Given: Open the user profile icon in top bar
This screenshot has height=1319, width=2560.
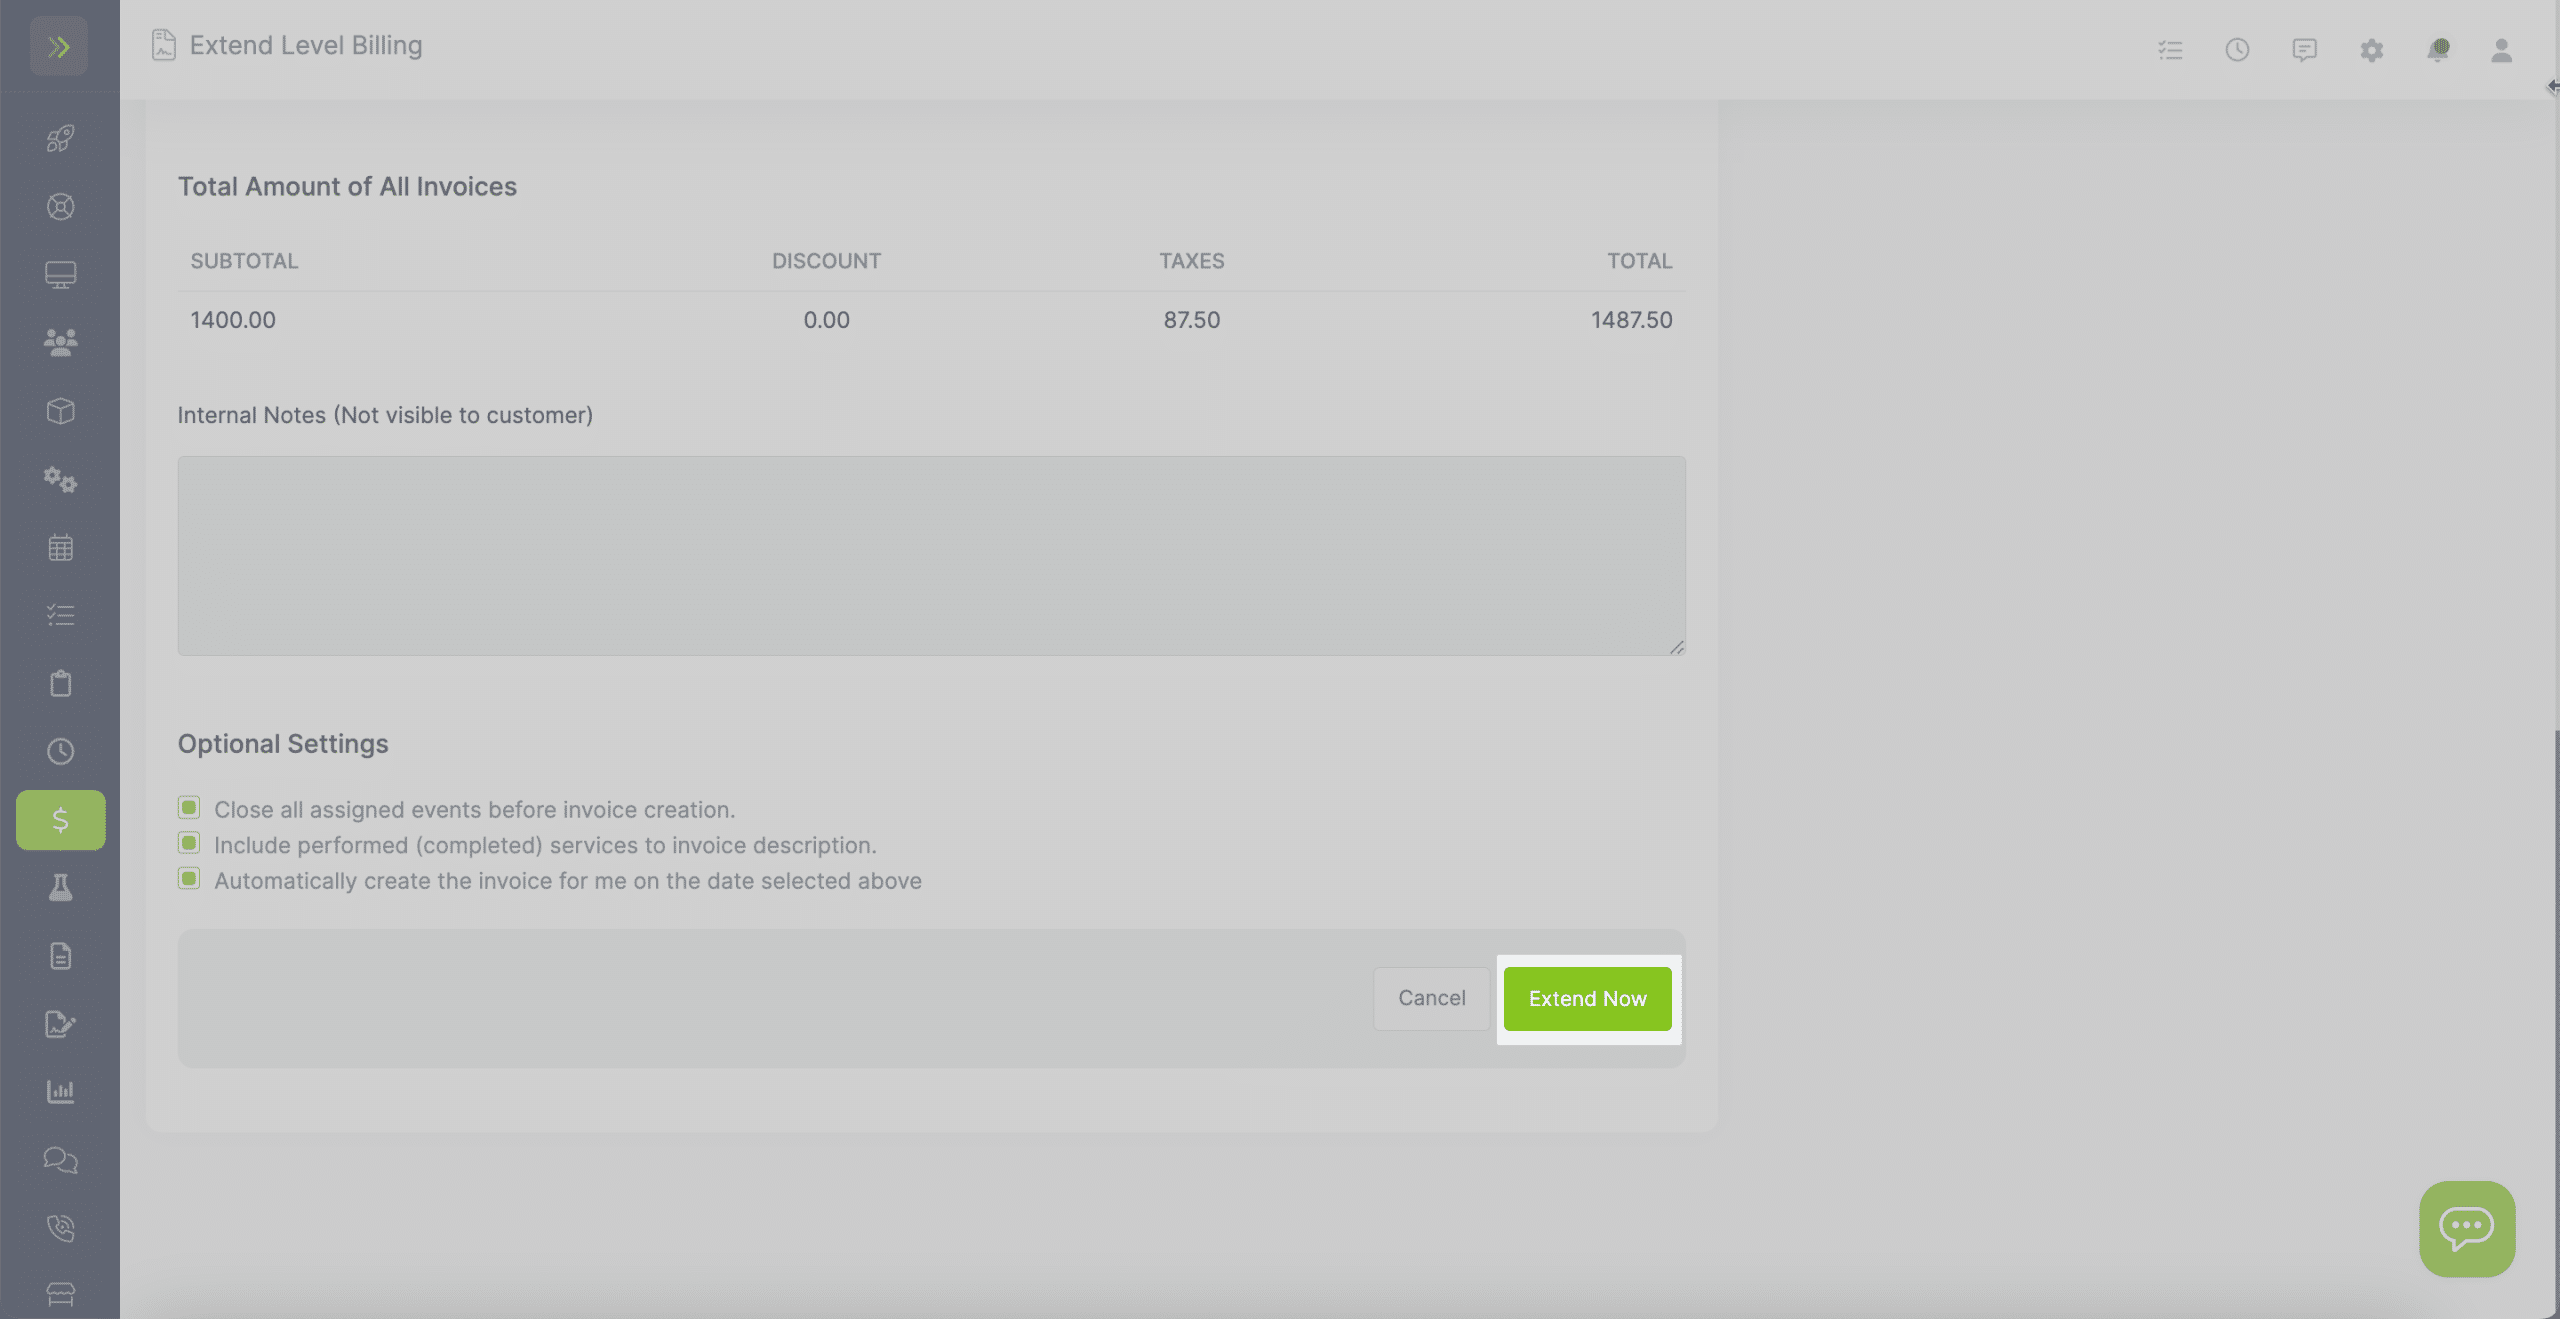Looking at the screenshot, I should pos(2501,50).
